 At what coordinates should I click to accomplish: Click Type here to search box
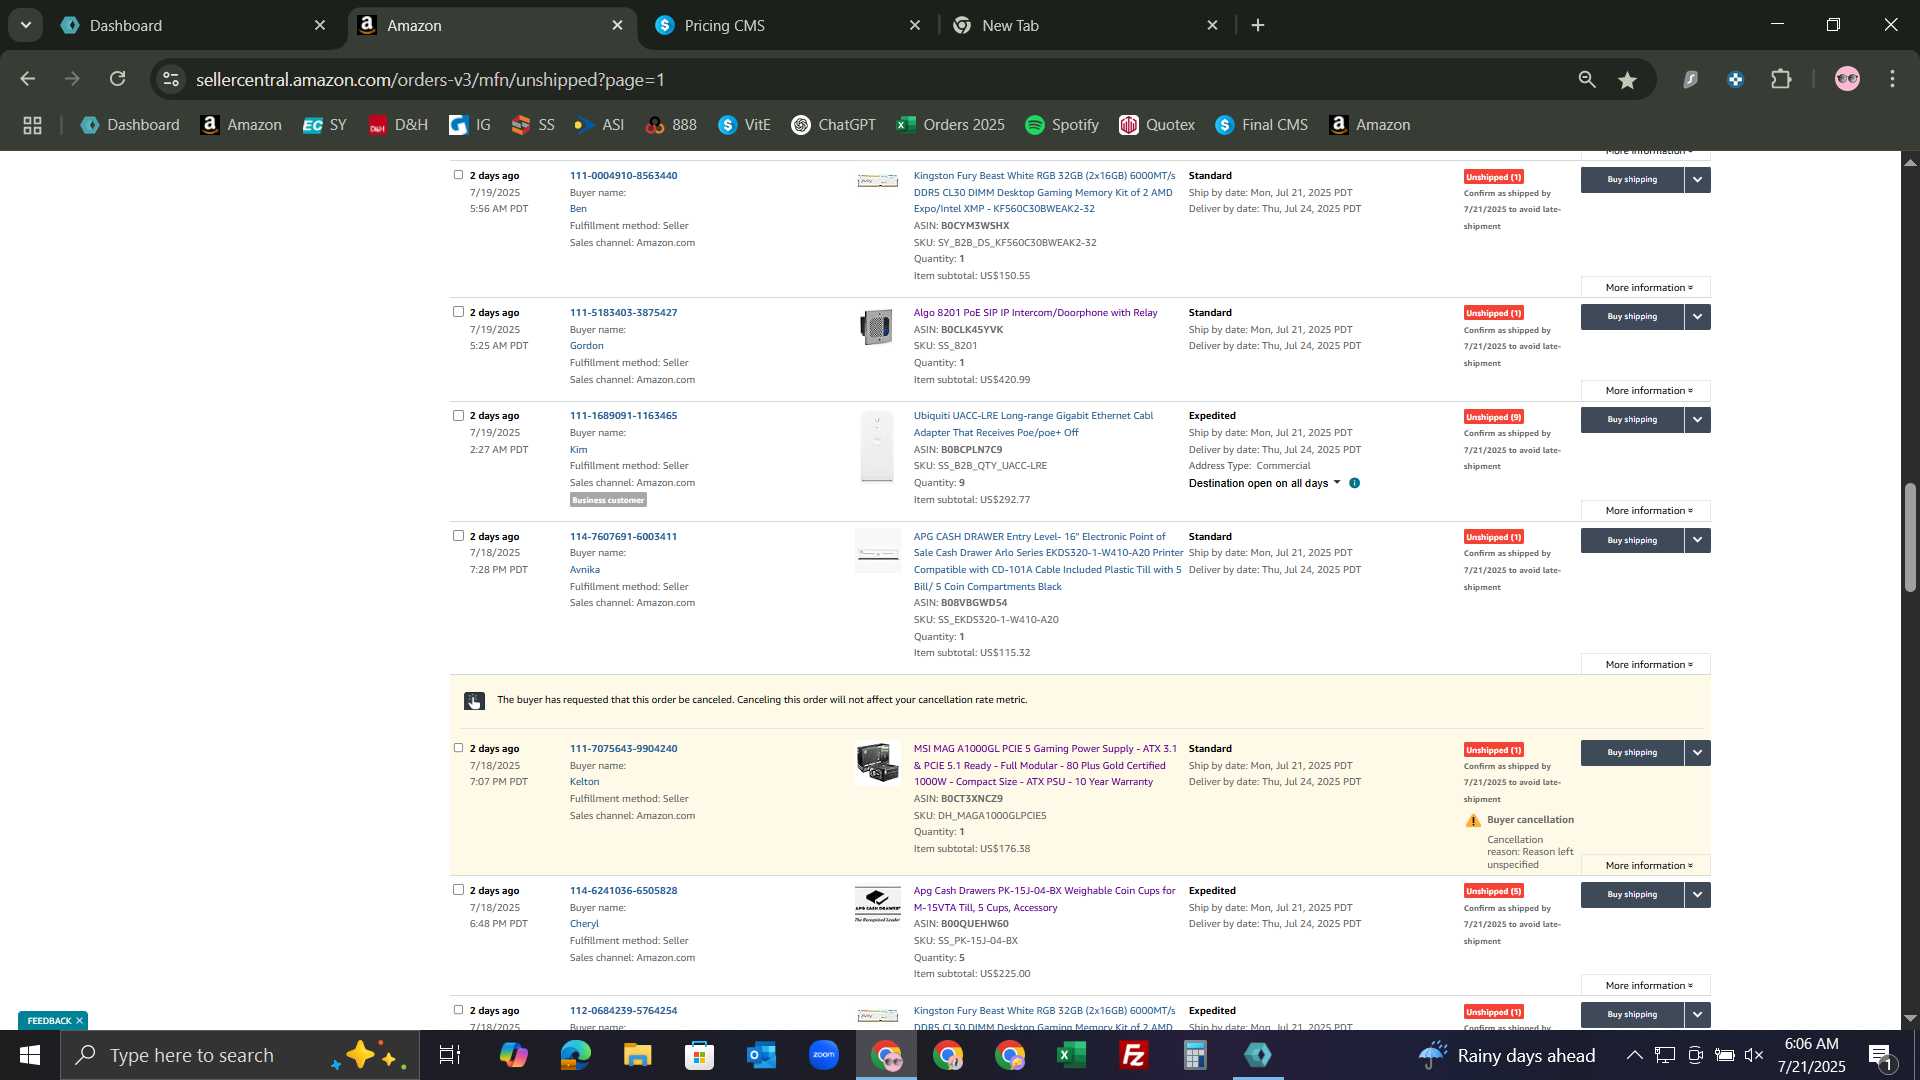[x=240, y=1055]
